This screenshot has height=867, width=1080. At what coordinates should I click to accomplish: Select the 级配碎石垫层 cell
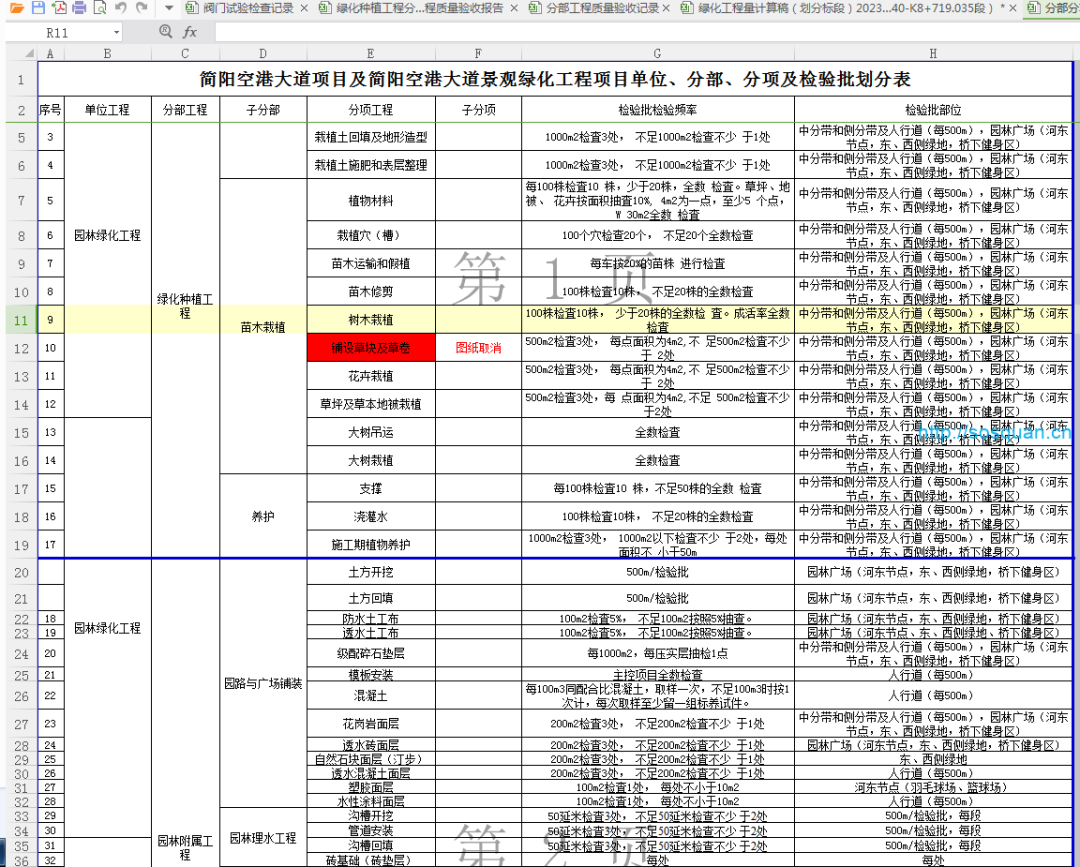pyautogui.click(x=371, y=654)
